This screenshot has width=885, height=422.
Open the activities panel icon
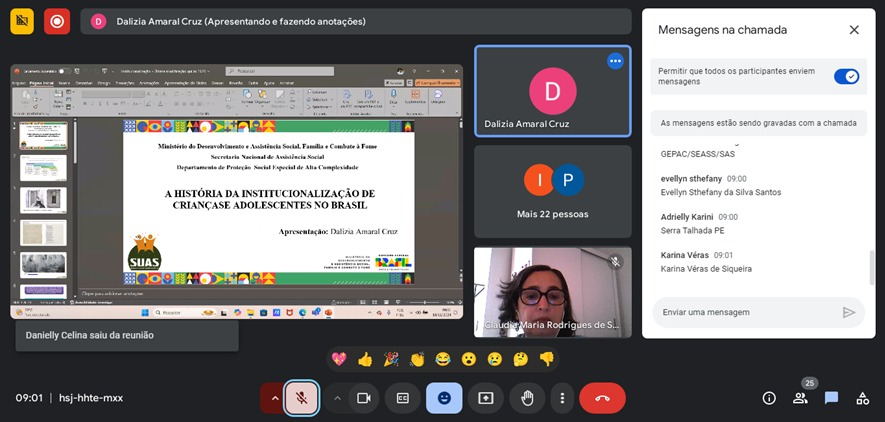tap(862, 398)
